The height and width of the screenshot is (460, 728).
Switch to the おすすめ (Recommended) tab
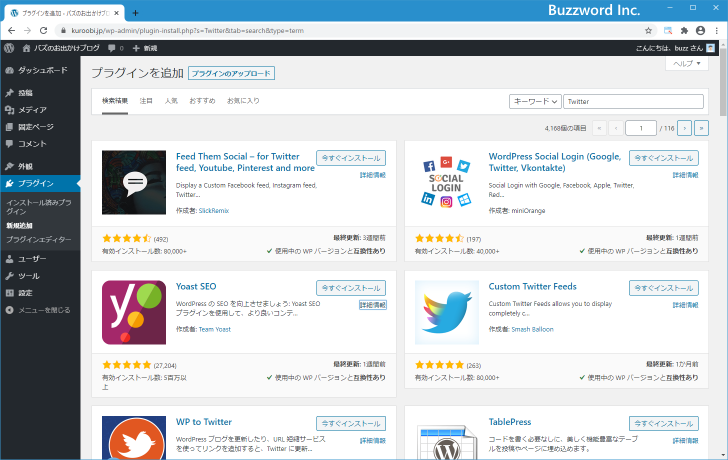[201, 101]
